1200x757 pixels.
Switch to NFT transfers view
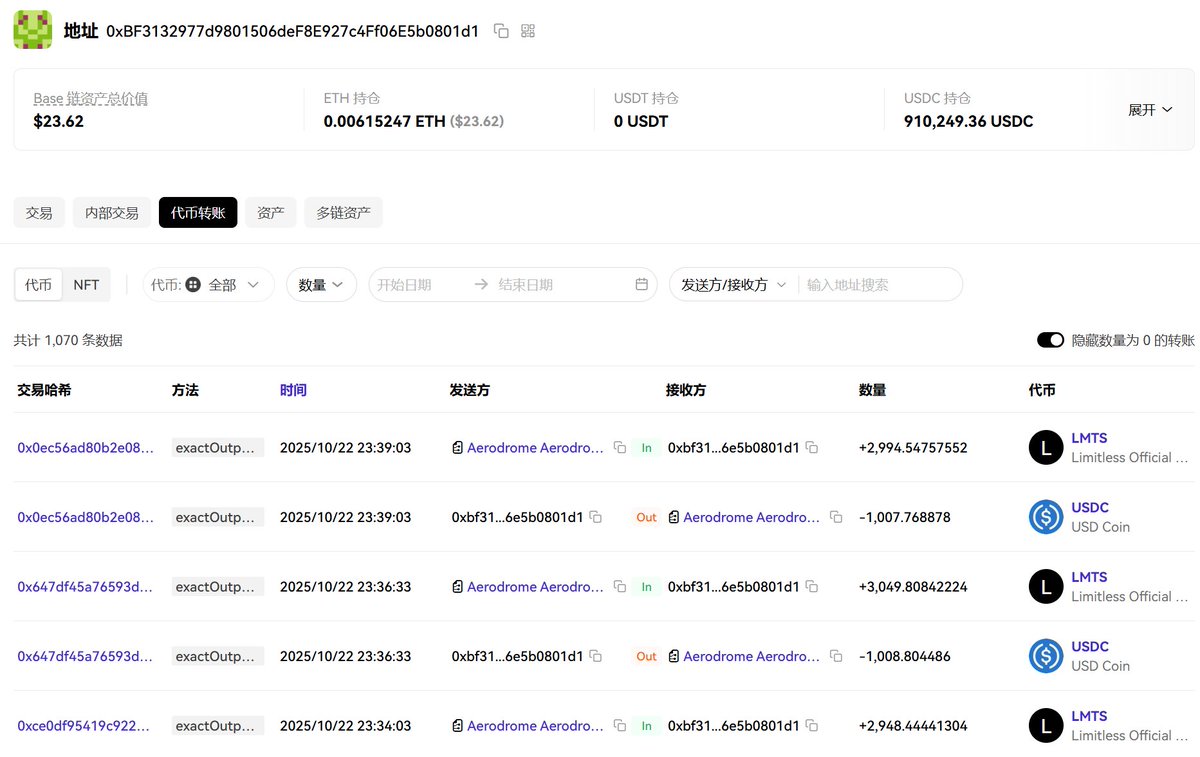[87, 285]
